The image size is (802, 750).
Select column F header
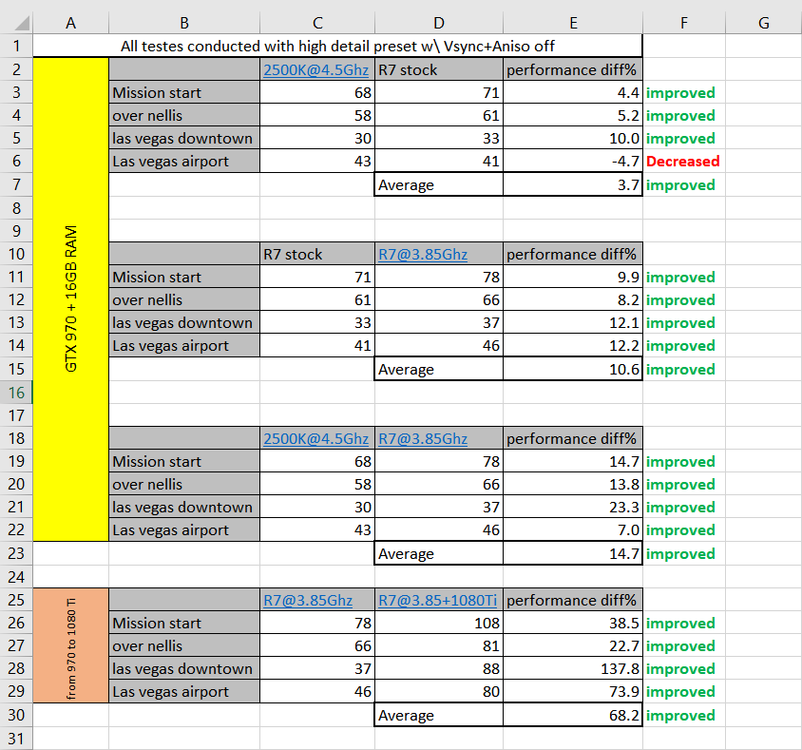[x=683, y=21]
